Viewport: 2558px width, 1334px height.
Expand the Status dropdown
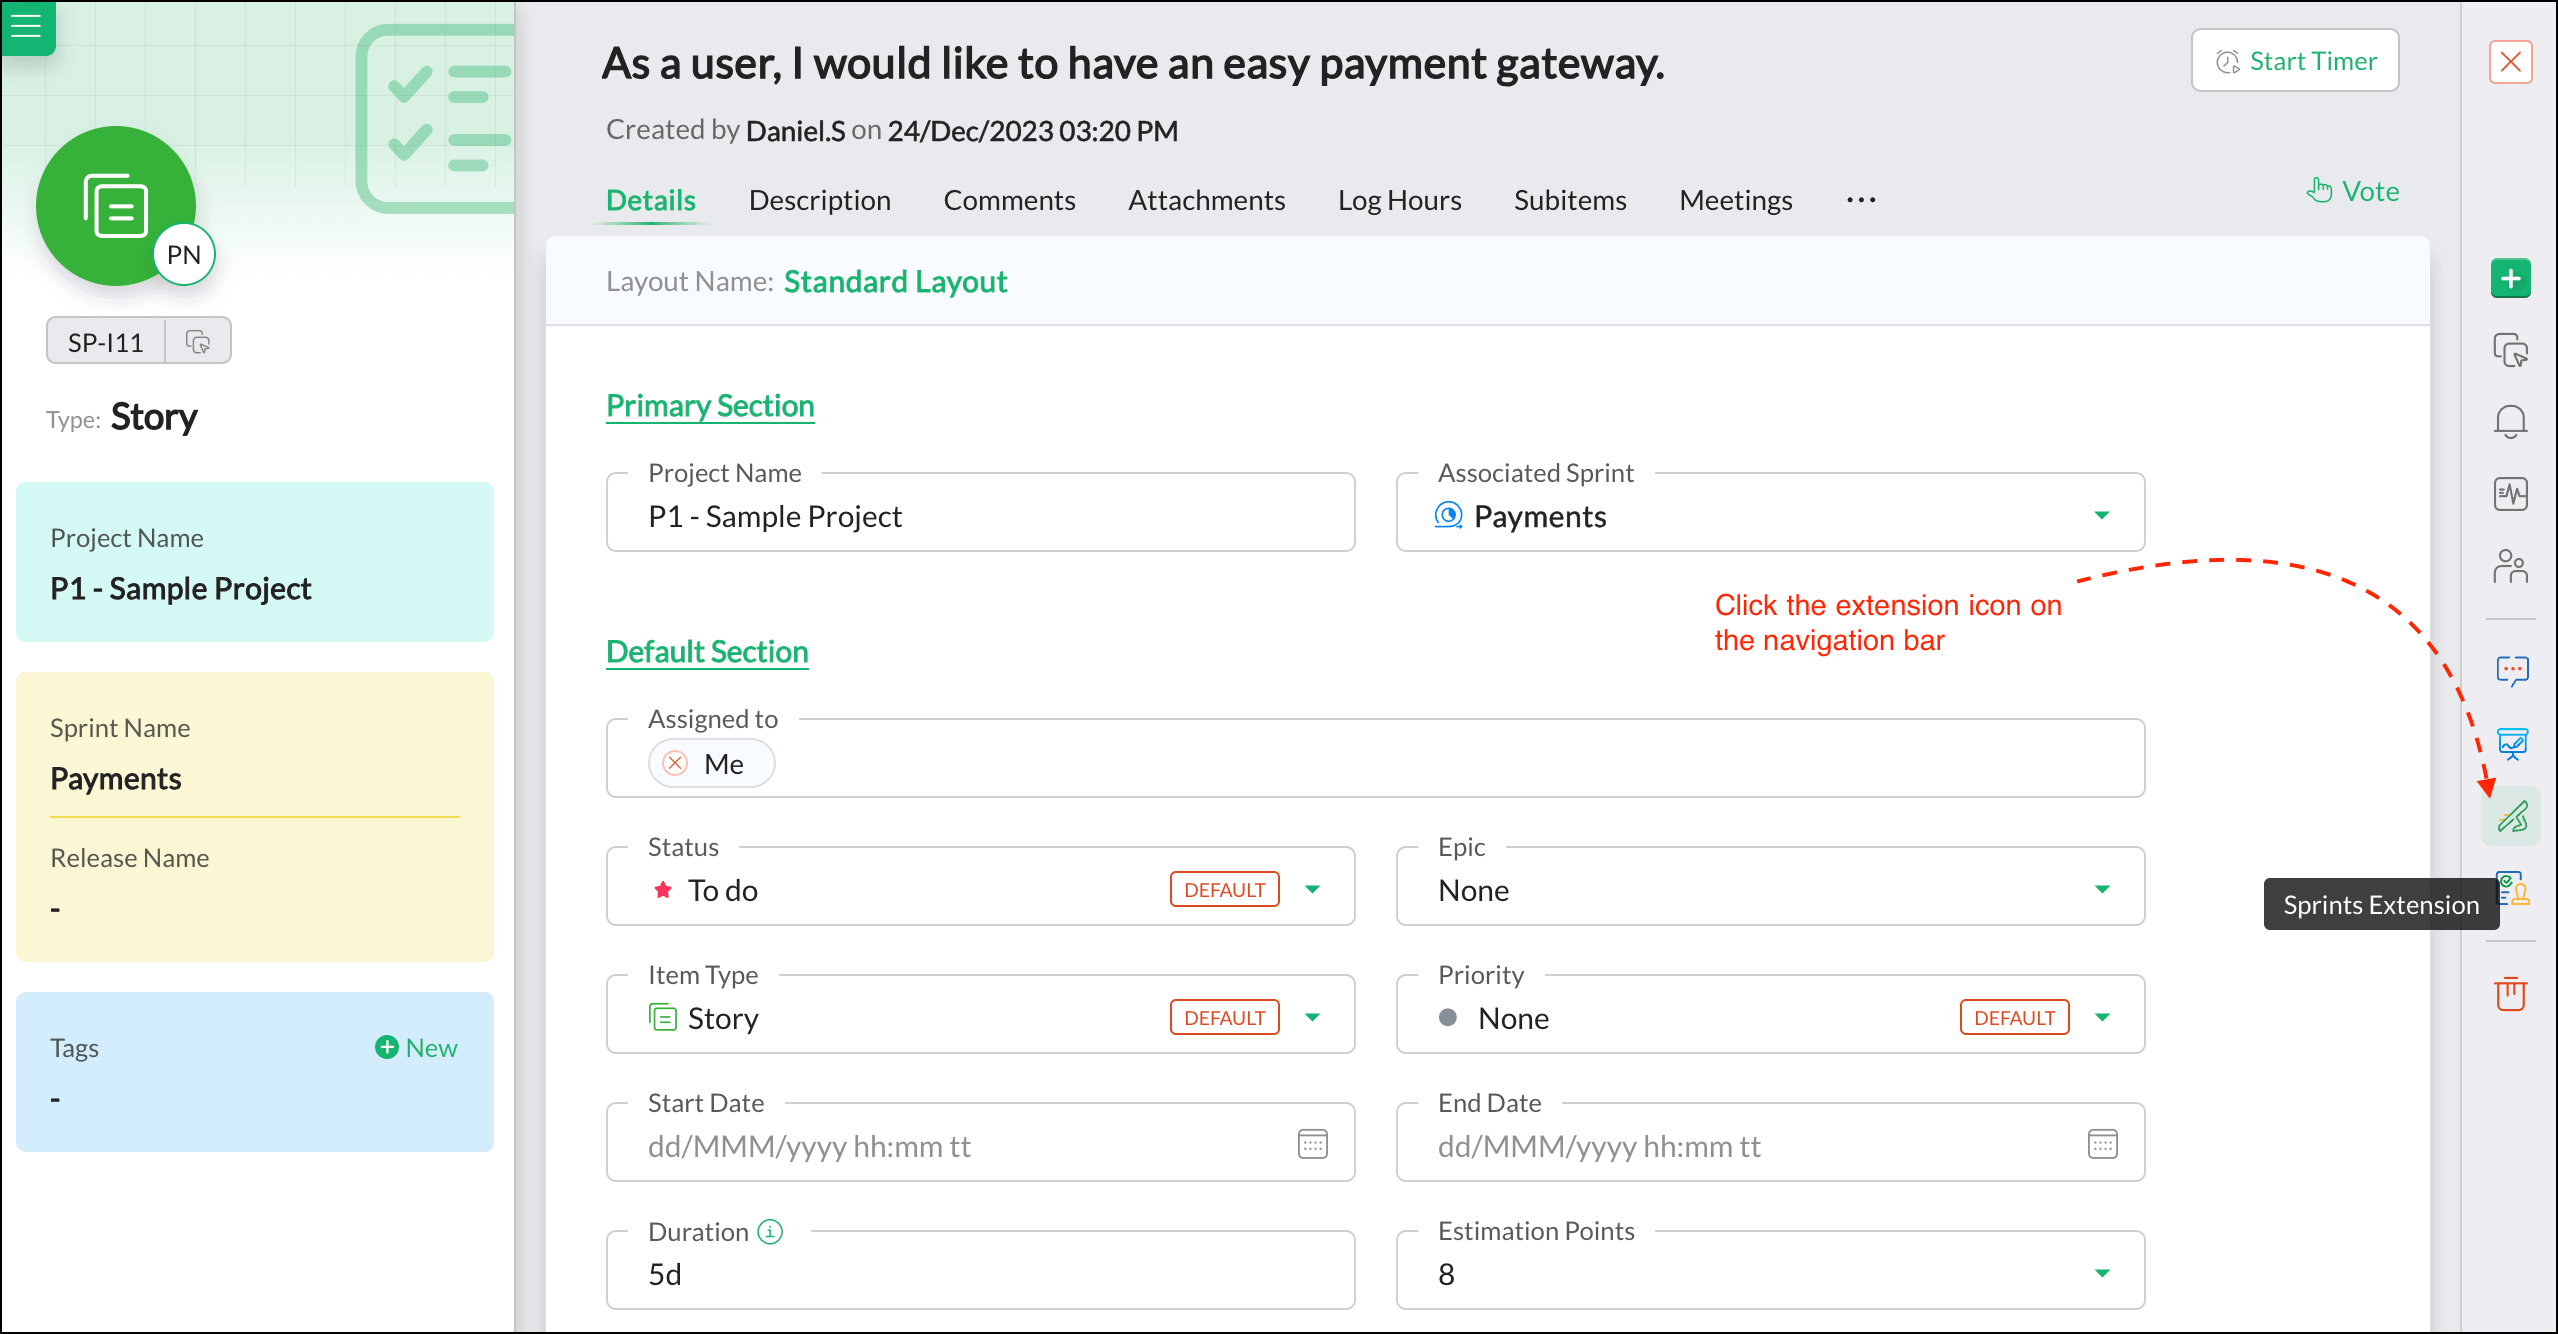[1312, 889]
